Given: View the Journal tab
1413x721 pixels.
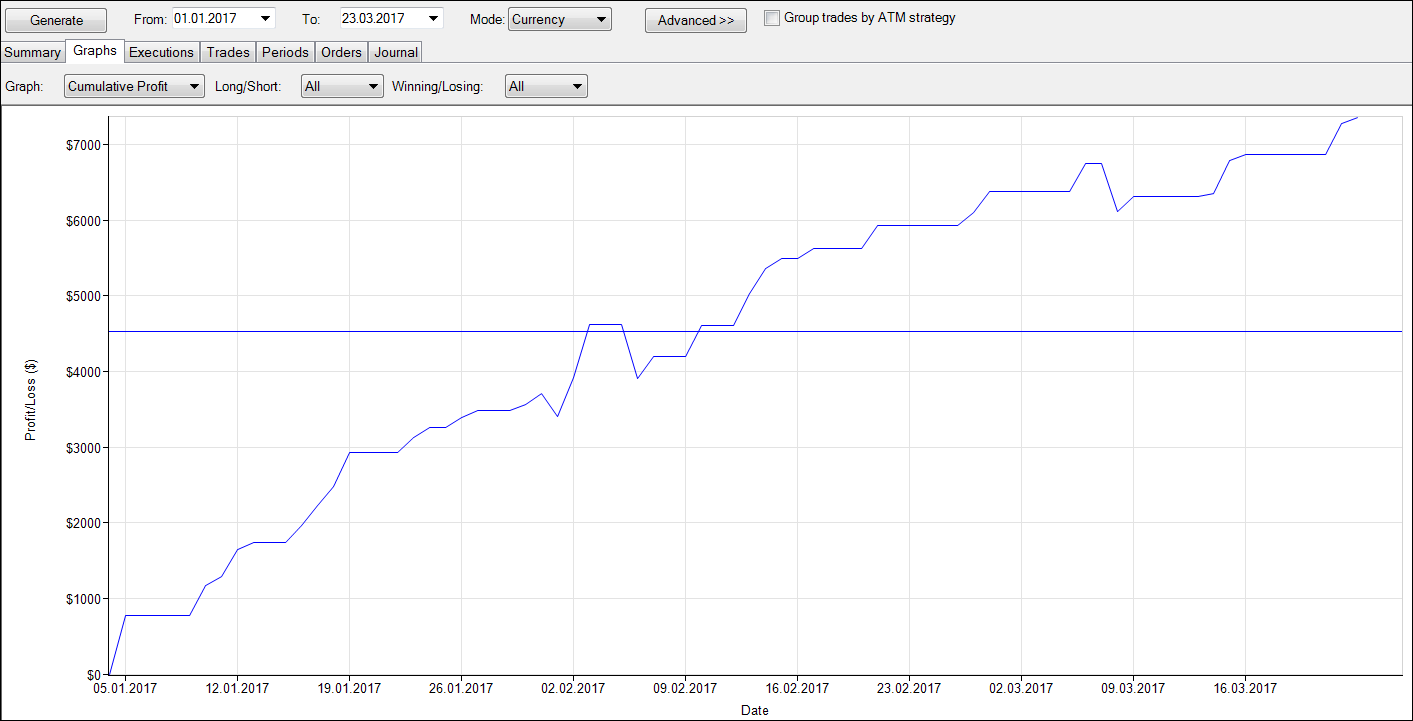Looking at the screenshot, I should pyautogui.click(x=395, y=52).
